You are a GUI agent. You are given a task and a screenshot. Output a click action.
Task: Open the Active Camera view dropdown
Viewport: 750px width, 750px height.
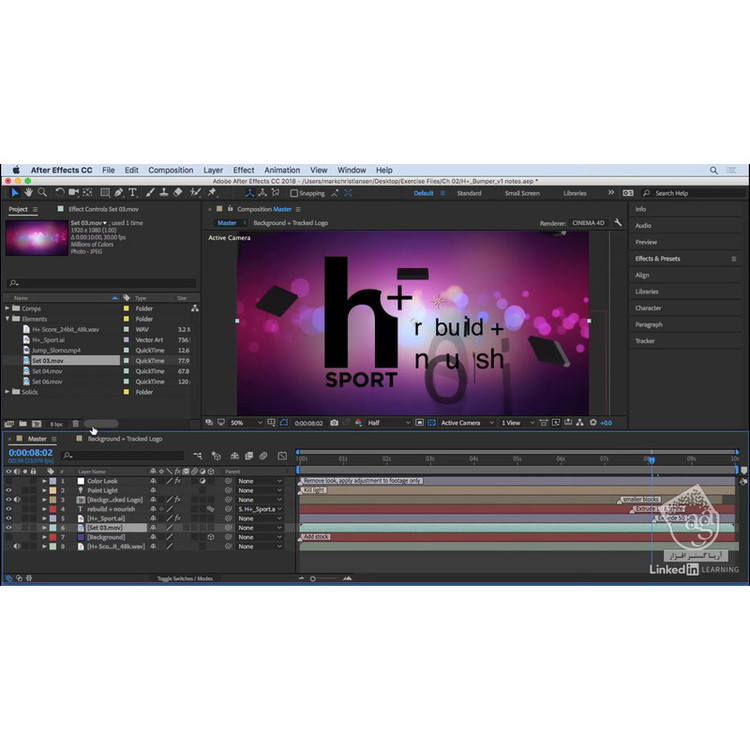point(465,423)
